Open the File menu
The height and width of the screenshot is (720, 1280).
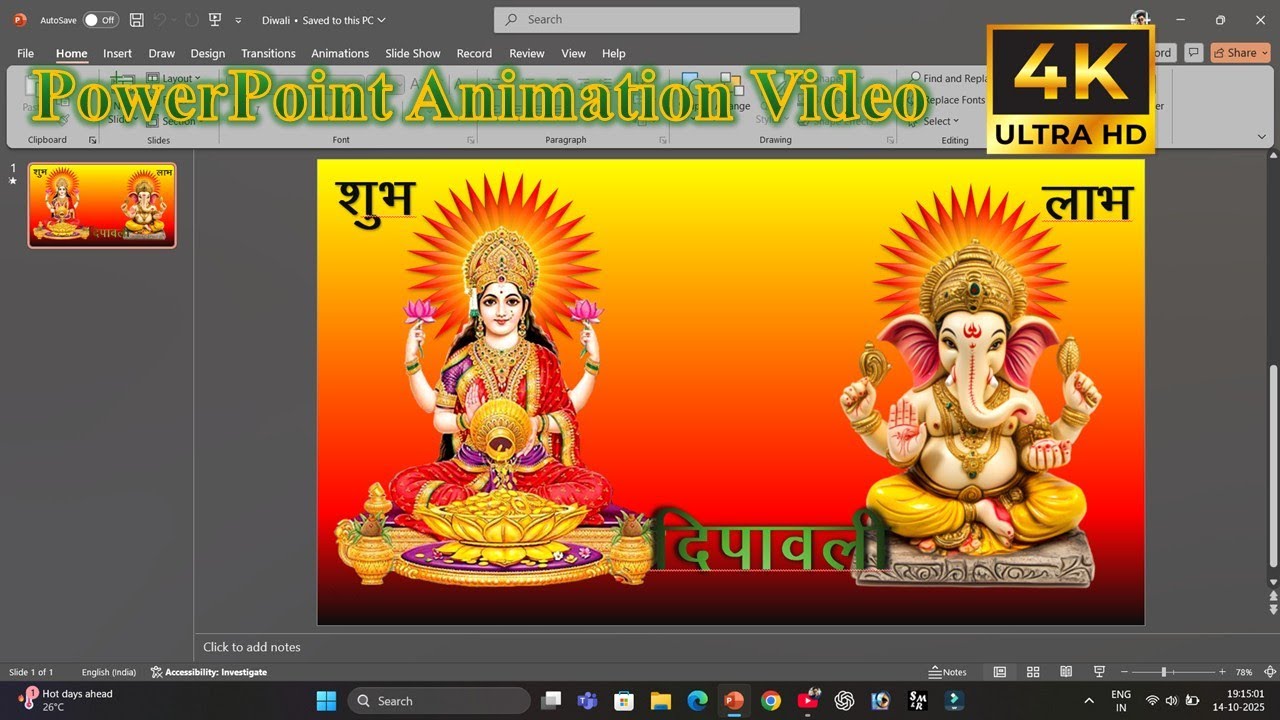point(25,53)
